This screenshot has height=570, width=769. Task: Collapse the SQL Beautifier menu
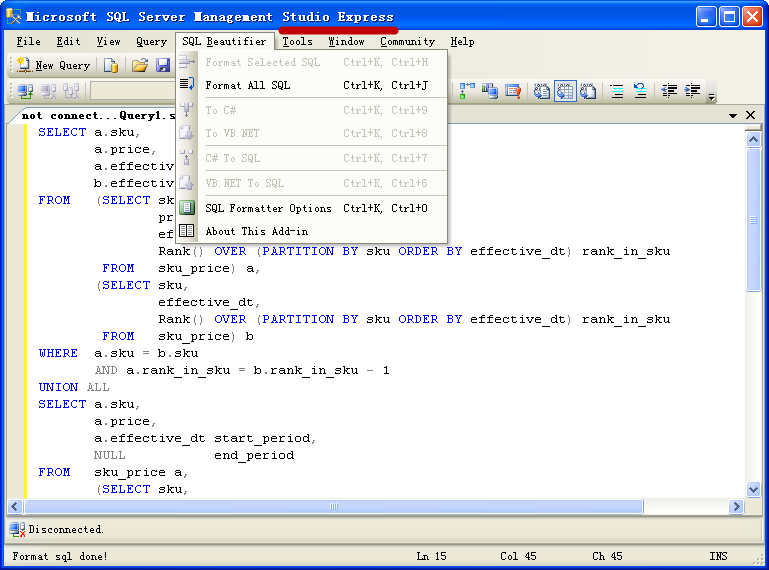tap(224, 42)
